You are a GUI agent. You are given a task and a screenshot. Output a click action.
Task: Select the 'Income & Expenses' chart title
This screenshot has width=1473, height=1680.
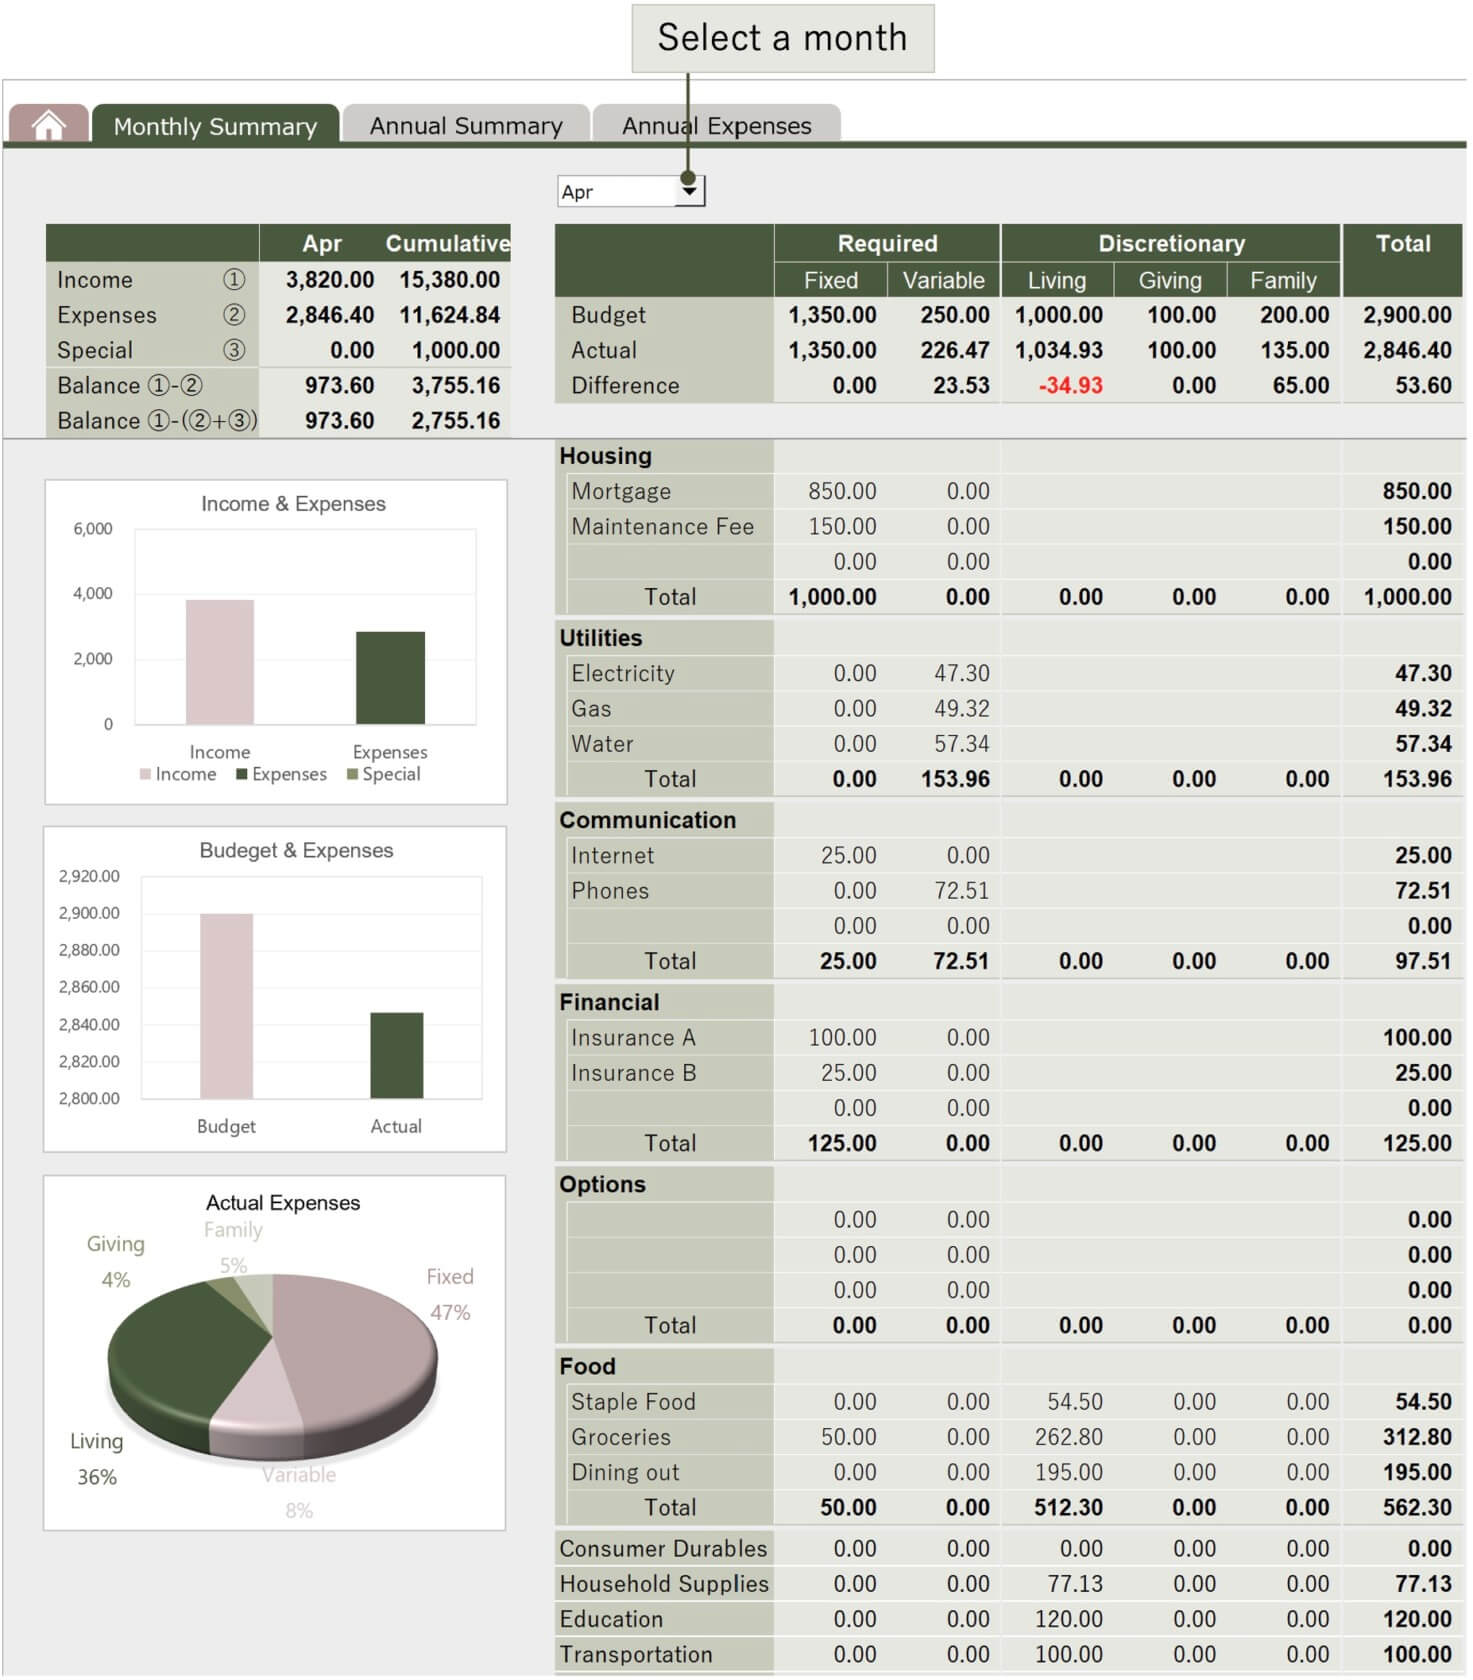click(293, 503)
